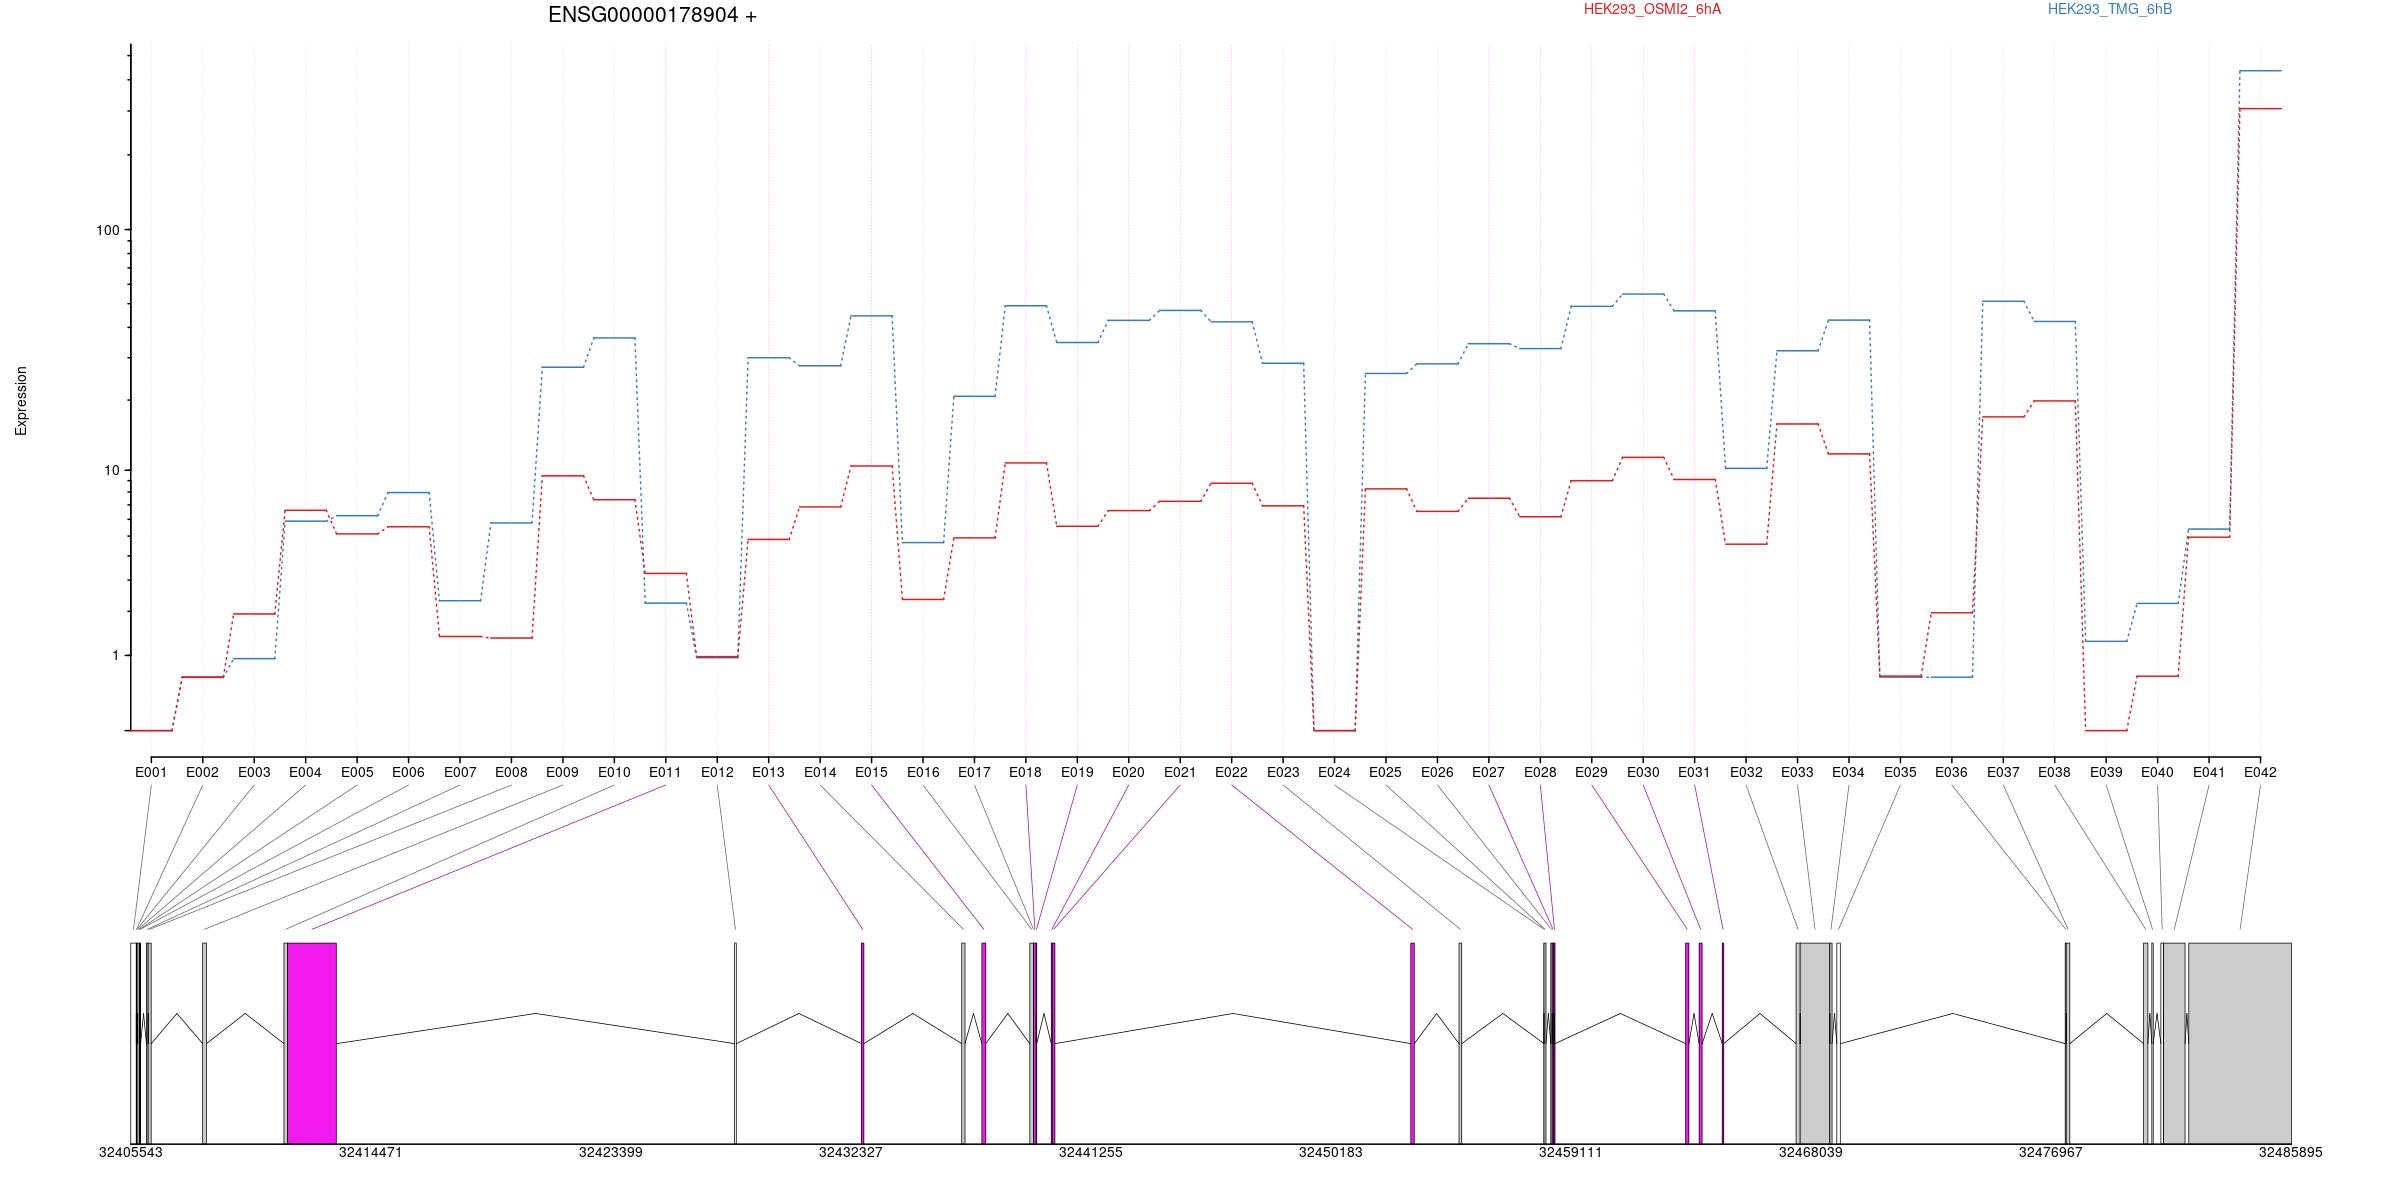Click the gray exon block above 32468039
Screen dimensions: 2400x1200
(1815, 1043)
